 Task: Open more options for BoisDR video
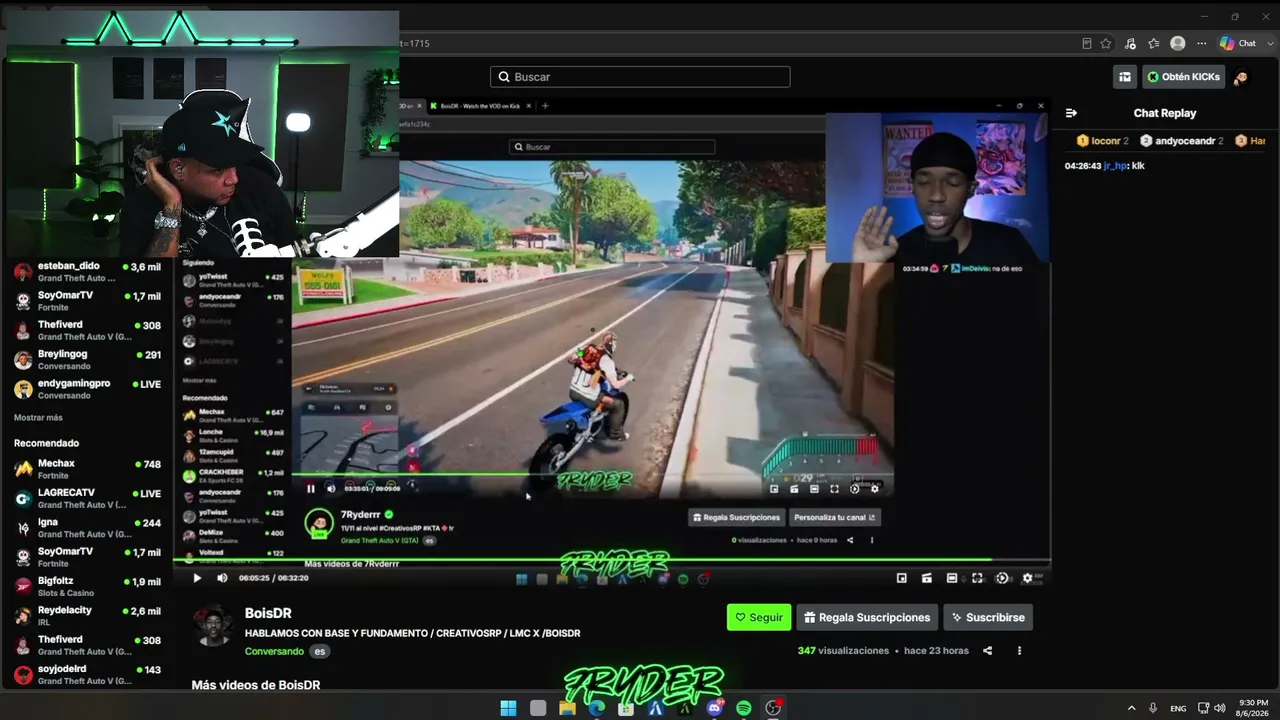coord(1019,651)
